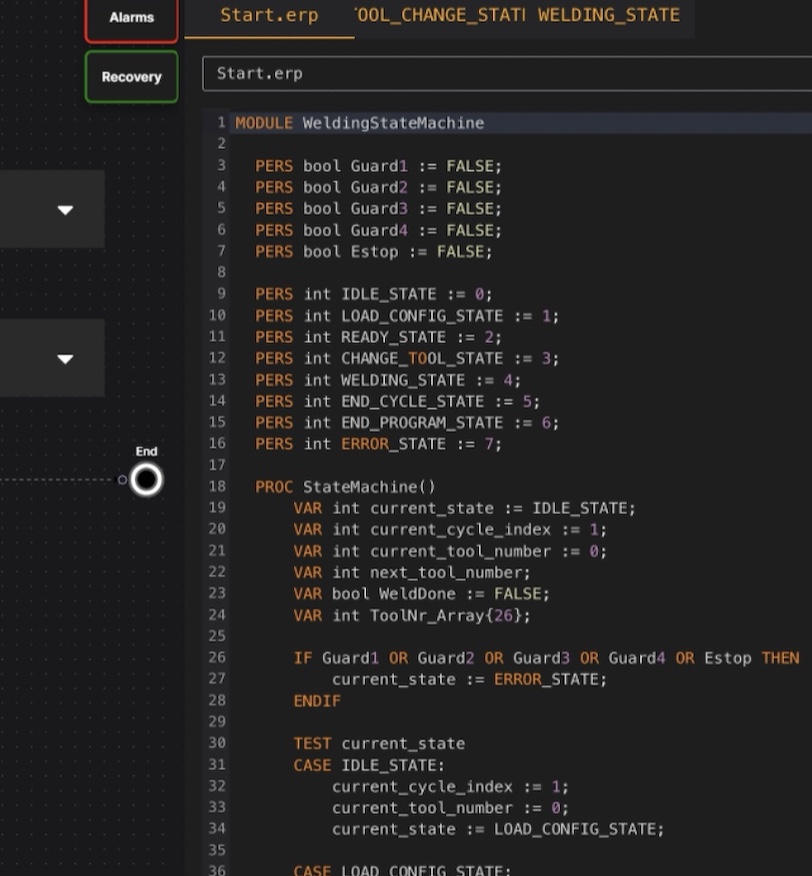Click the line 'PERS bool Estop := FALSE;'
812x876 pixels.
tap(374, 251)
